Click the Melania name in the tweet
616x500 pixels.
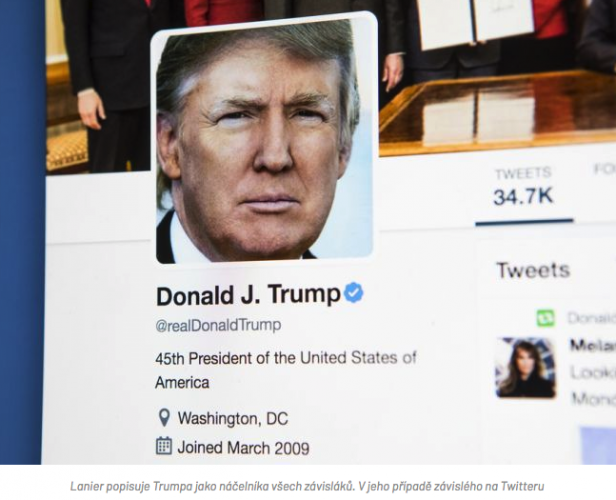pyautogui.click(x=592, y=346)
